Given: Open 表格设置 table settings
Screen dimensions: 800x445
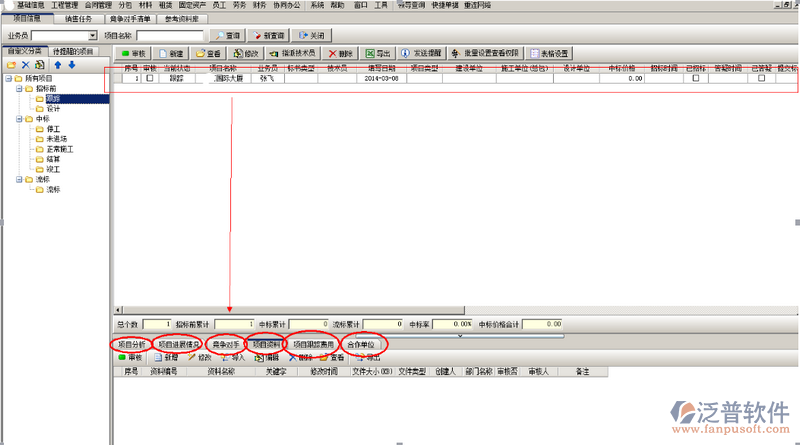Looking at the screenshot, I should pos(549,53).
